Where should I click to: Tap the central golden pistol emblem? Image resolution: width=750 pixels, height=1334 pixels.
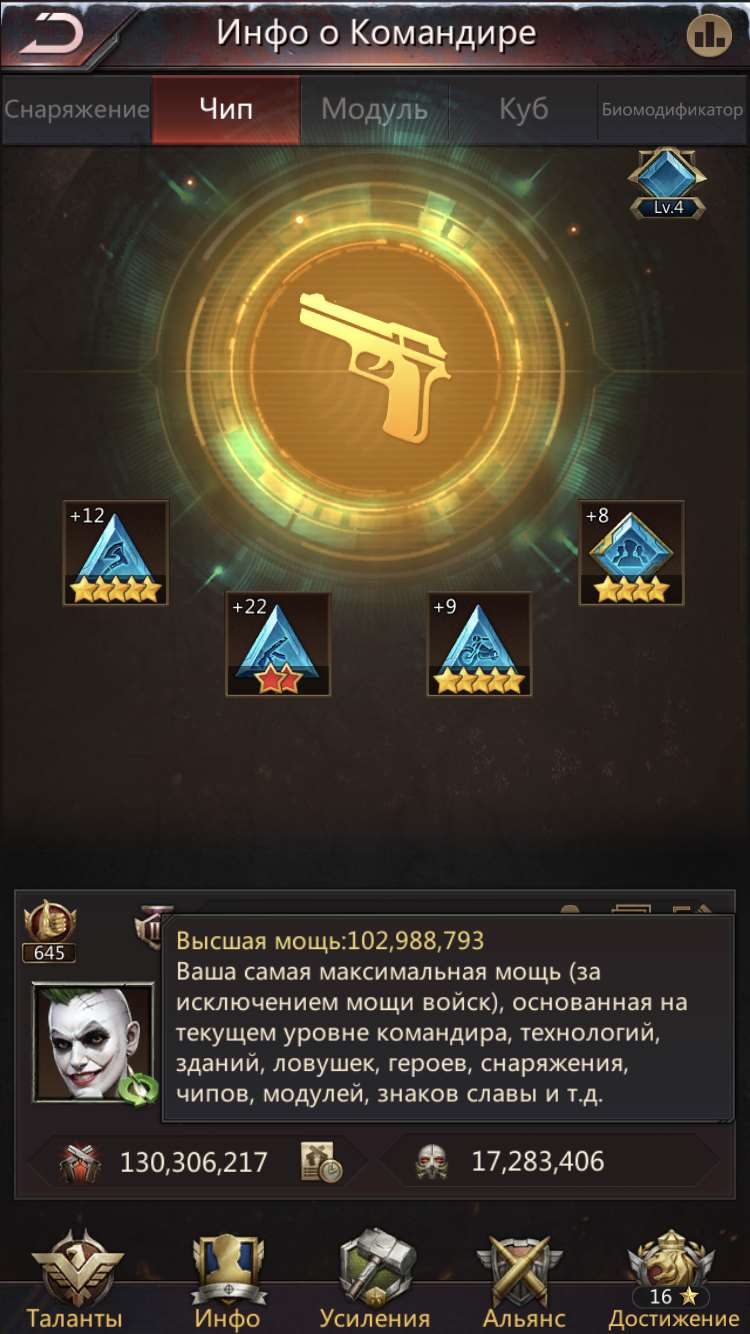(375, 365)
